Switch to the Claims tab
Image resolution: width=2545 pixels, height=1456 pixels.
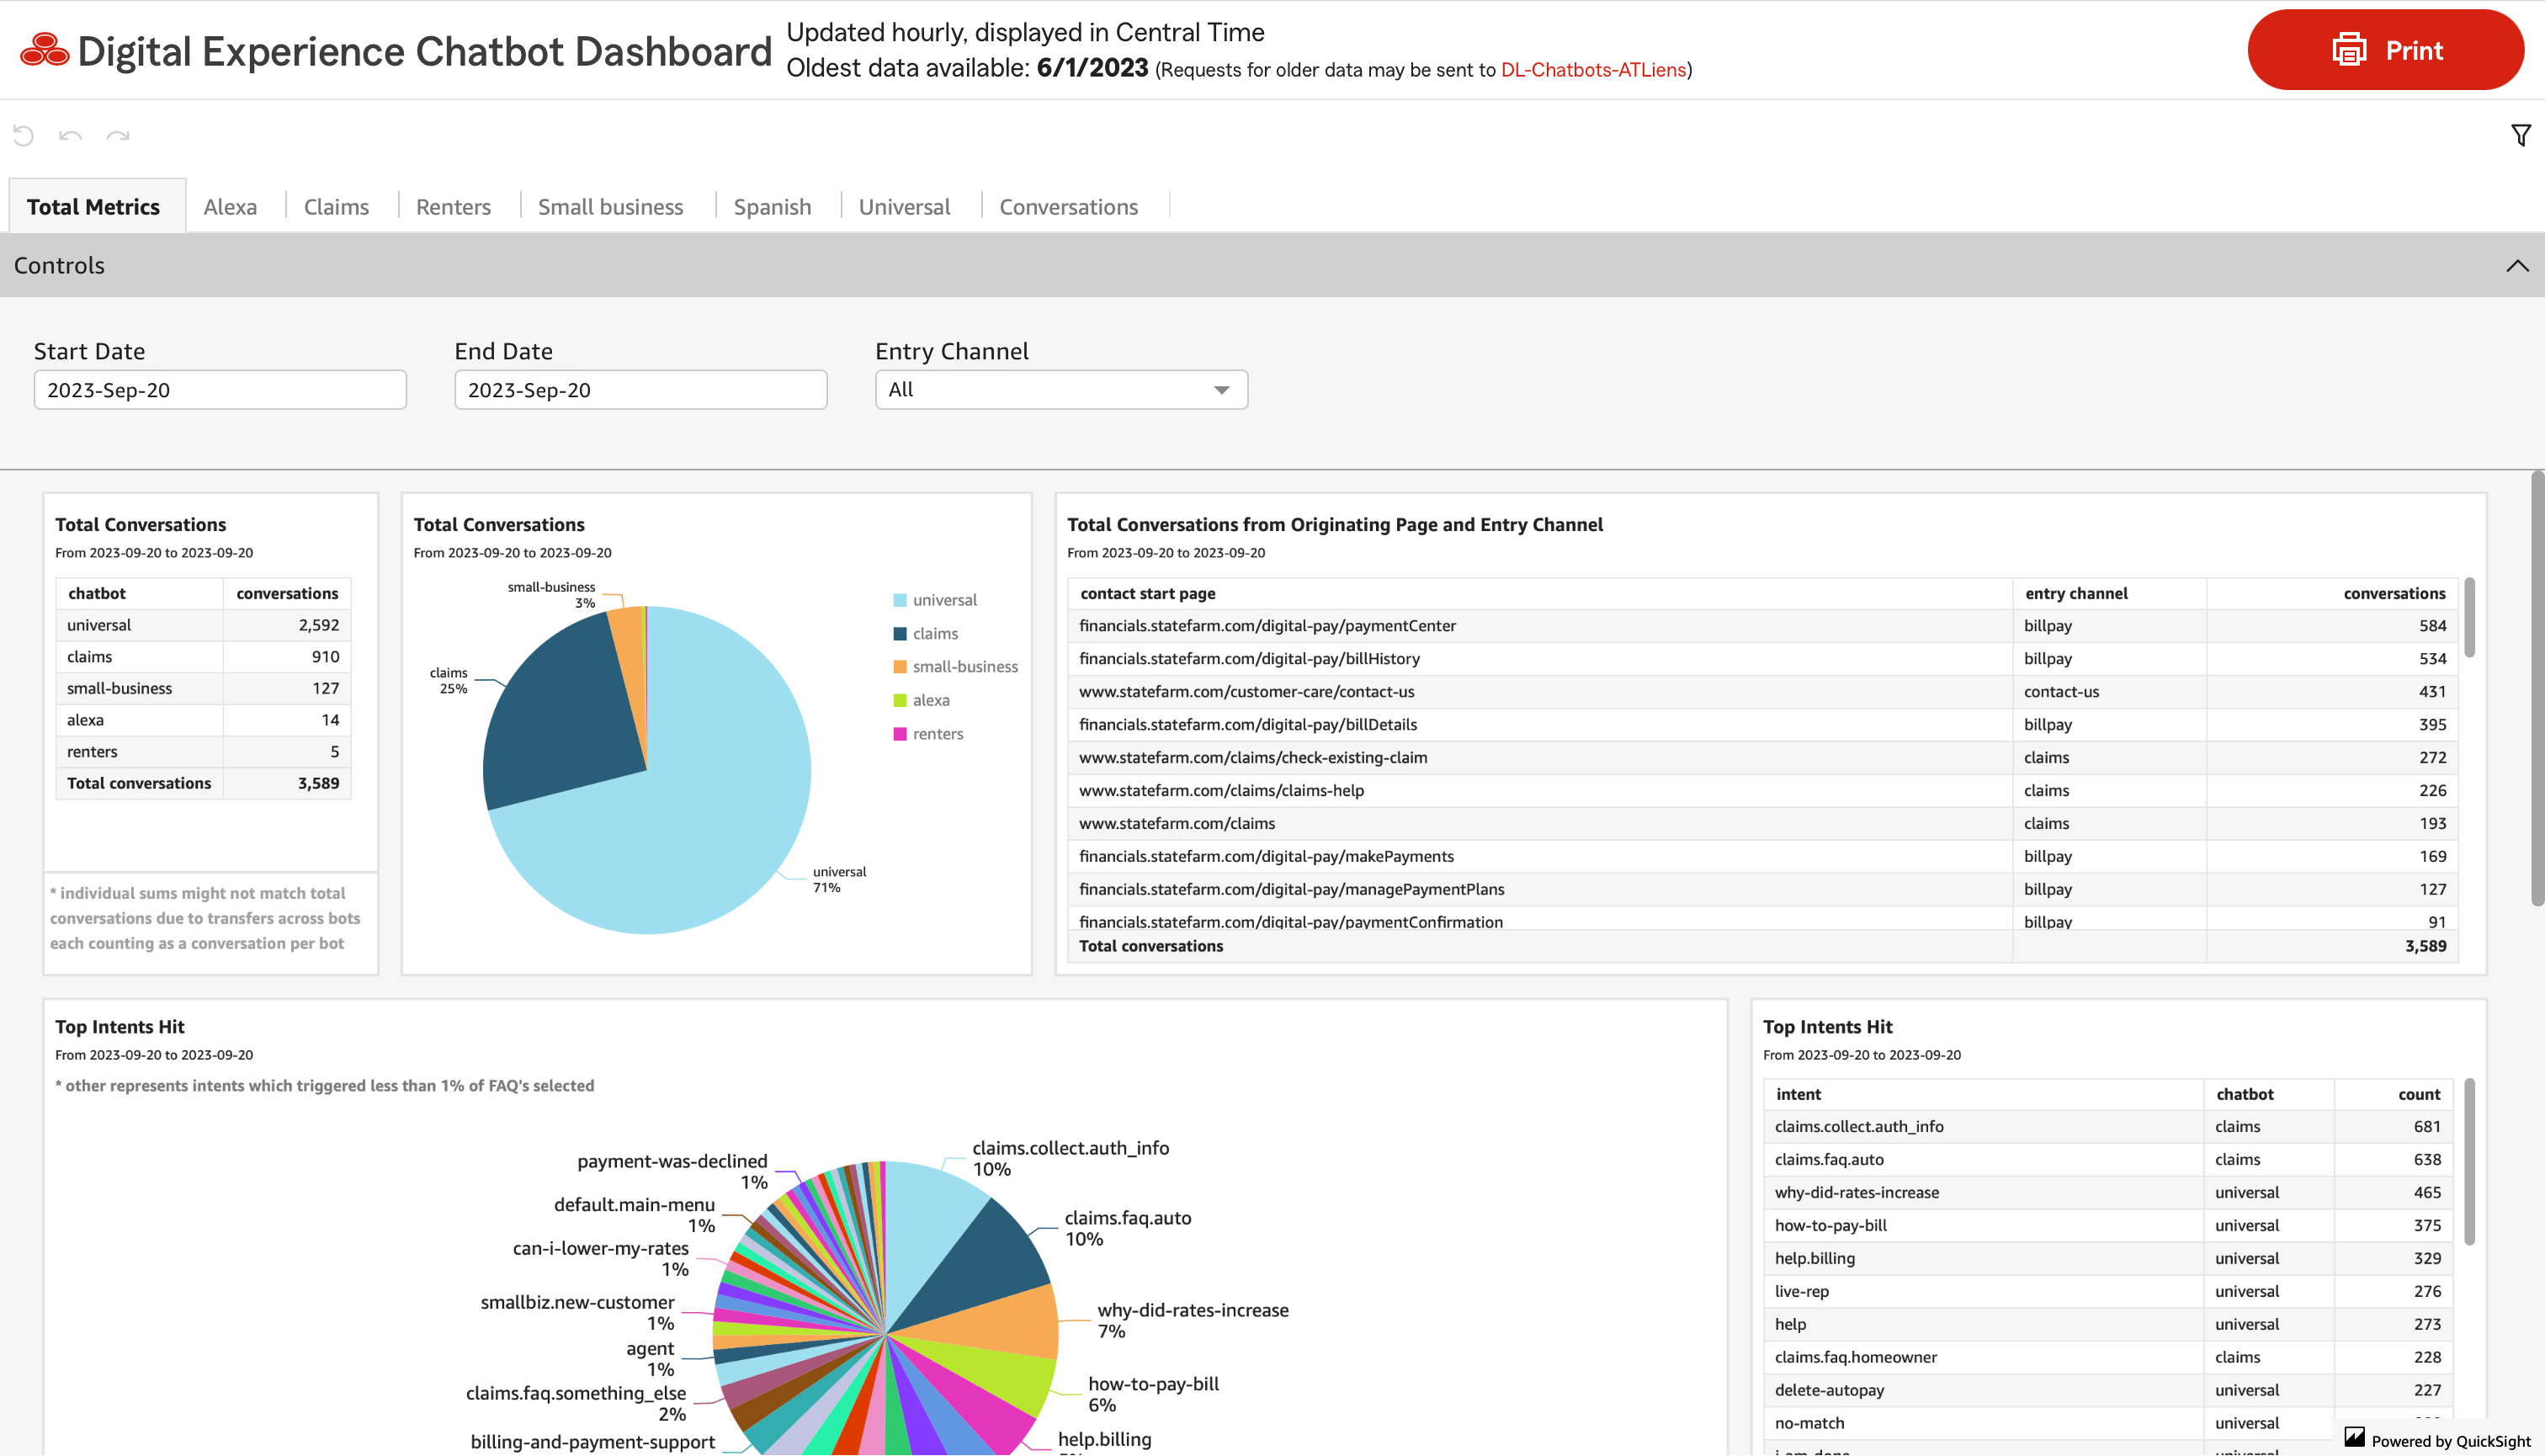336,207
